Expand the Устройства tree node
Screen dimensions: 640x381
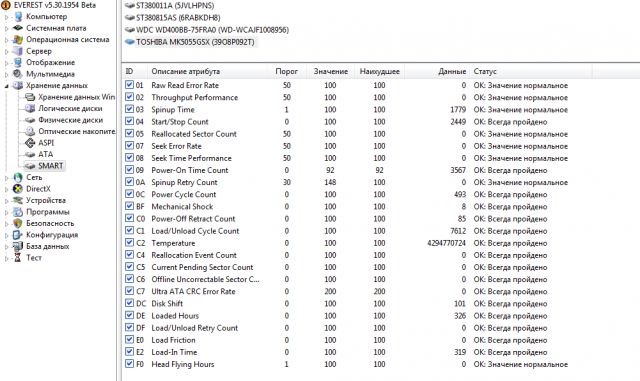coord(6,201)
